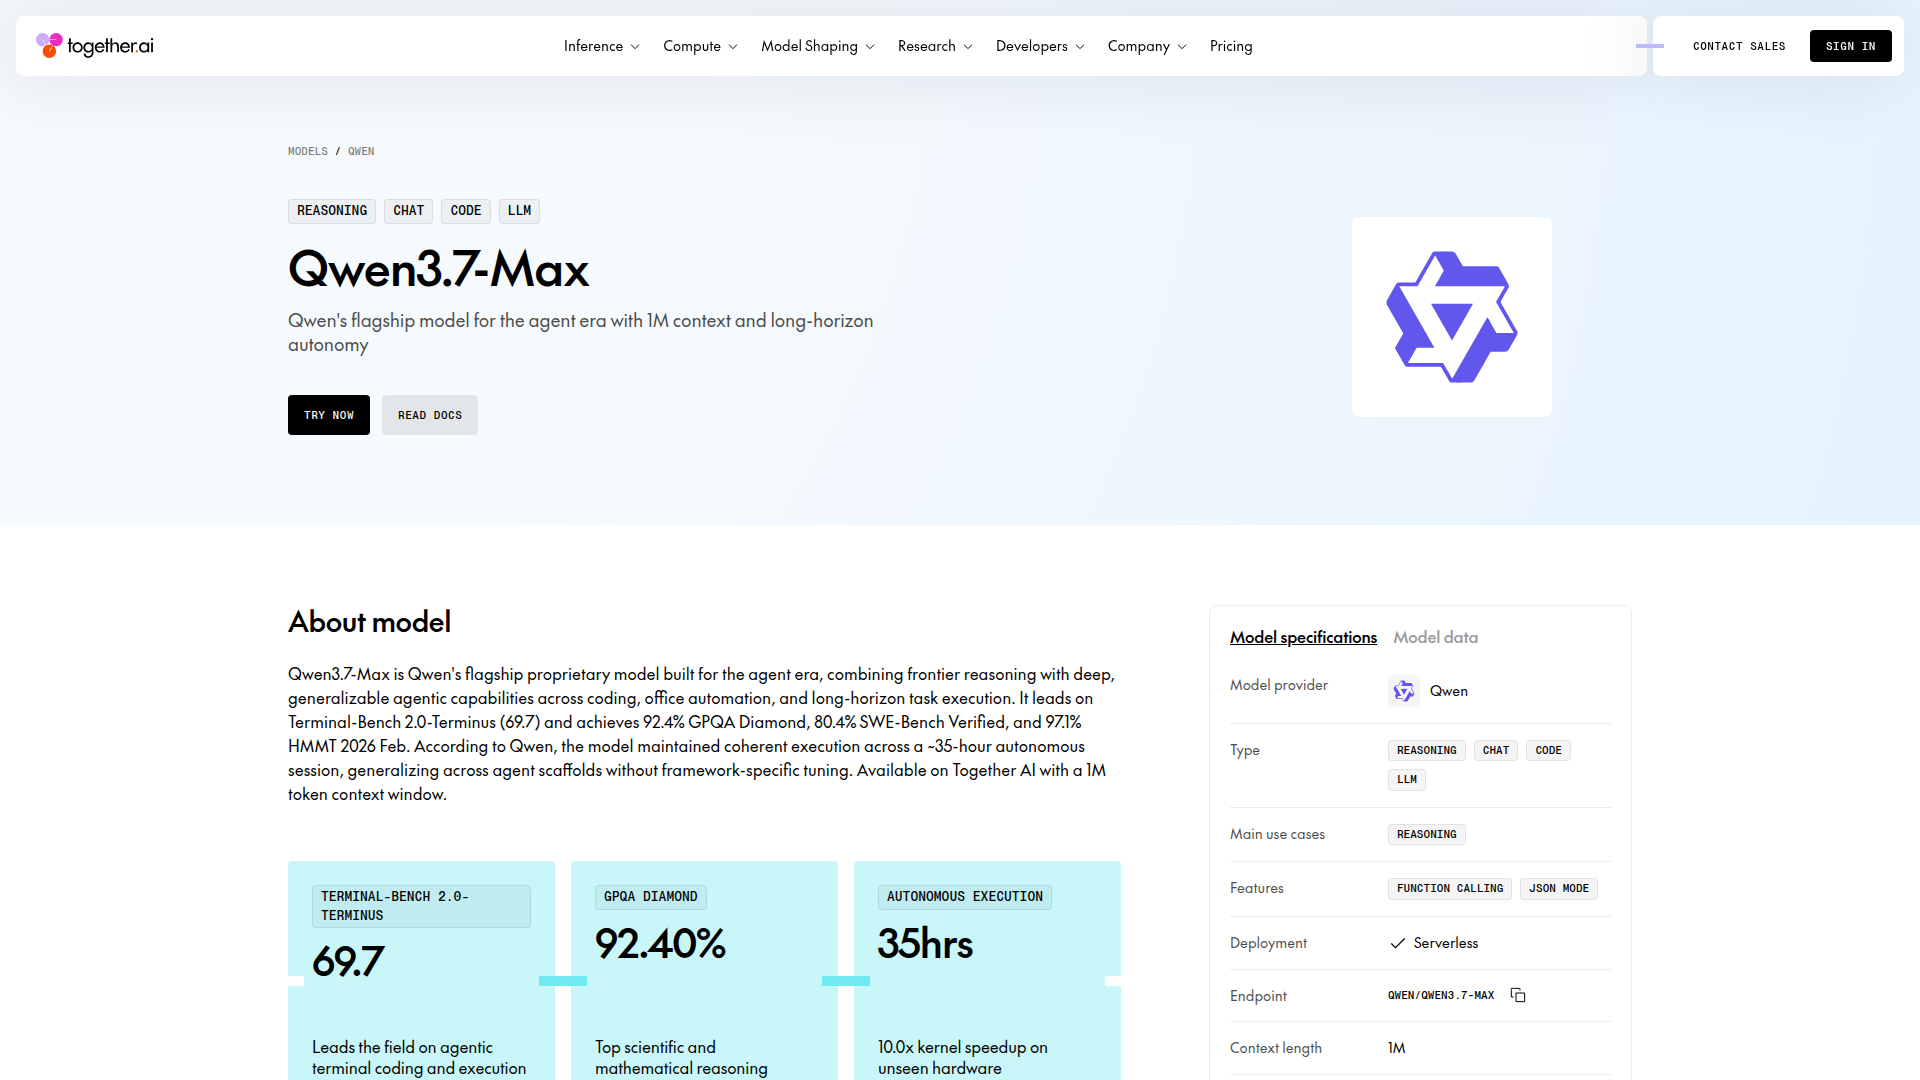The image size is (1920, 1080).
Task: Click the LLM tag in Type row
Action: tap(1407, 779)
